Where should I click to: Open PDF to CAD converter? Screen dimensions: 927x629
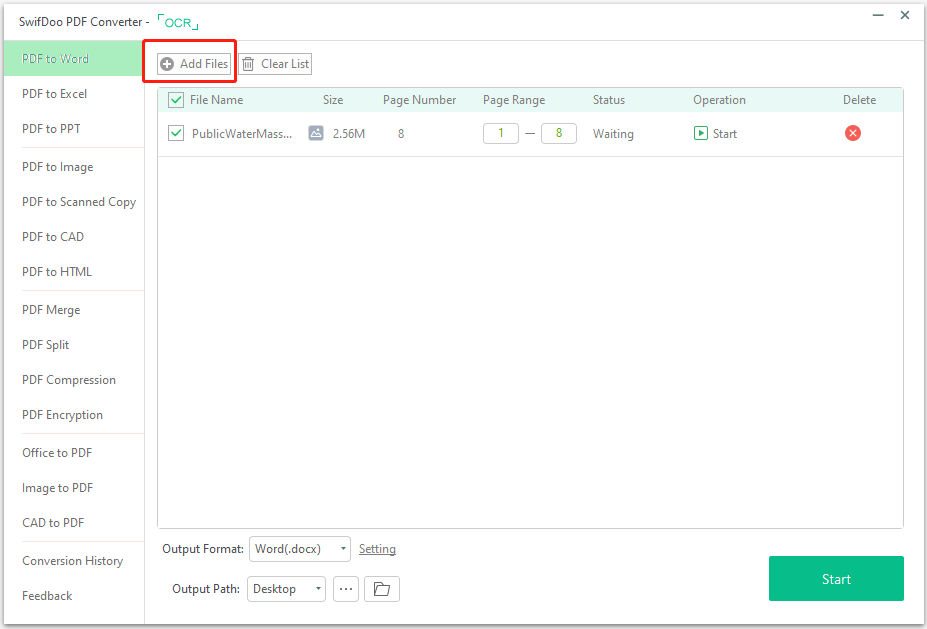tap(53, 236)
